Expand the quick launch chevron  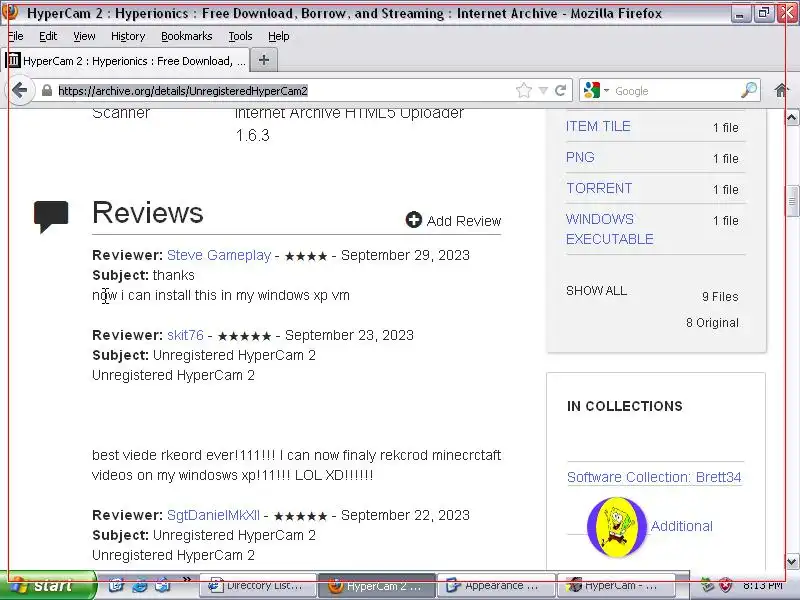[187, 579]
